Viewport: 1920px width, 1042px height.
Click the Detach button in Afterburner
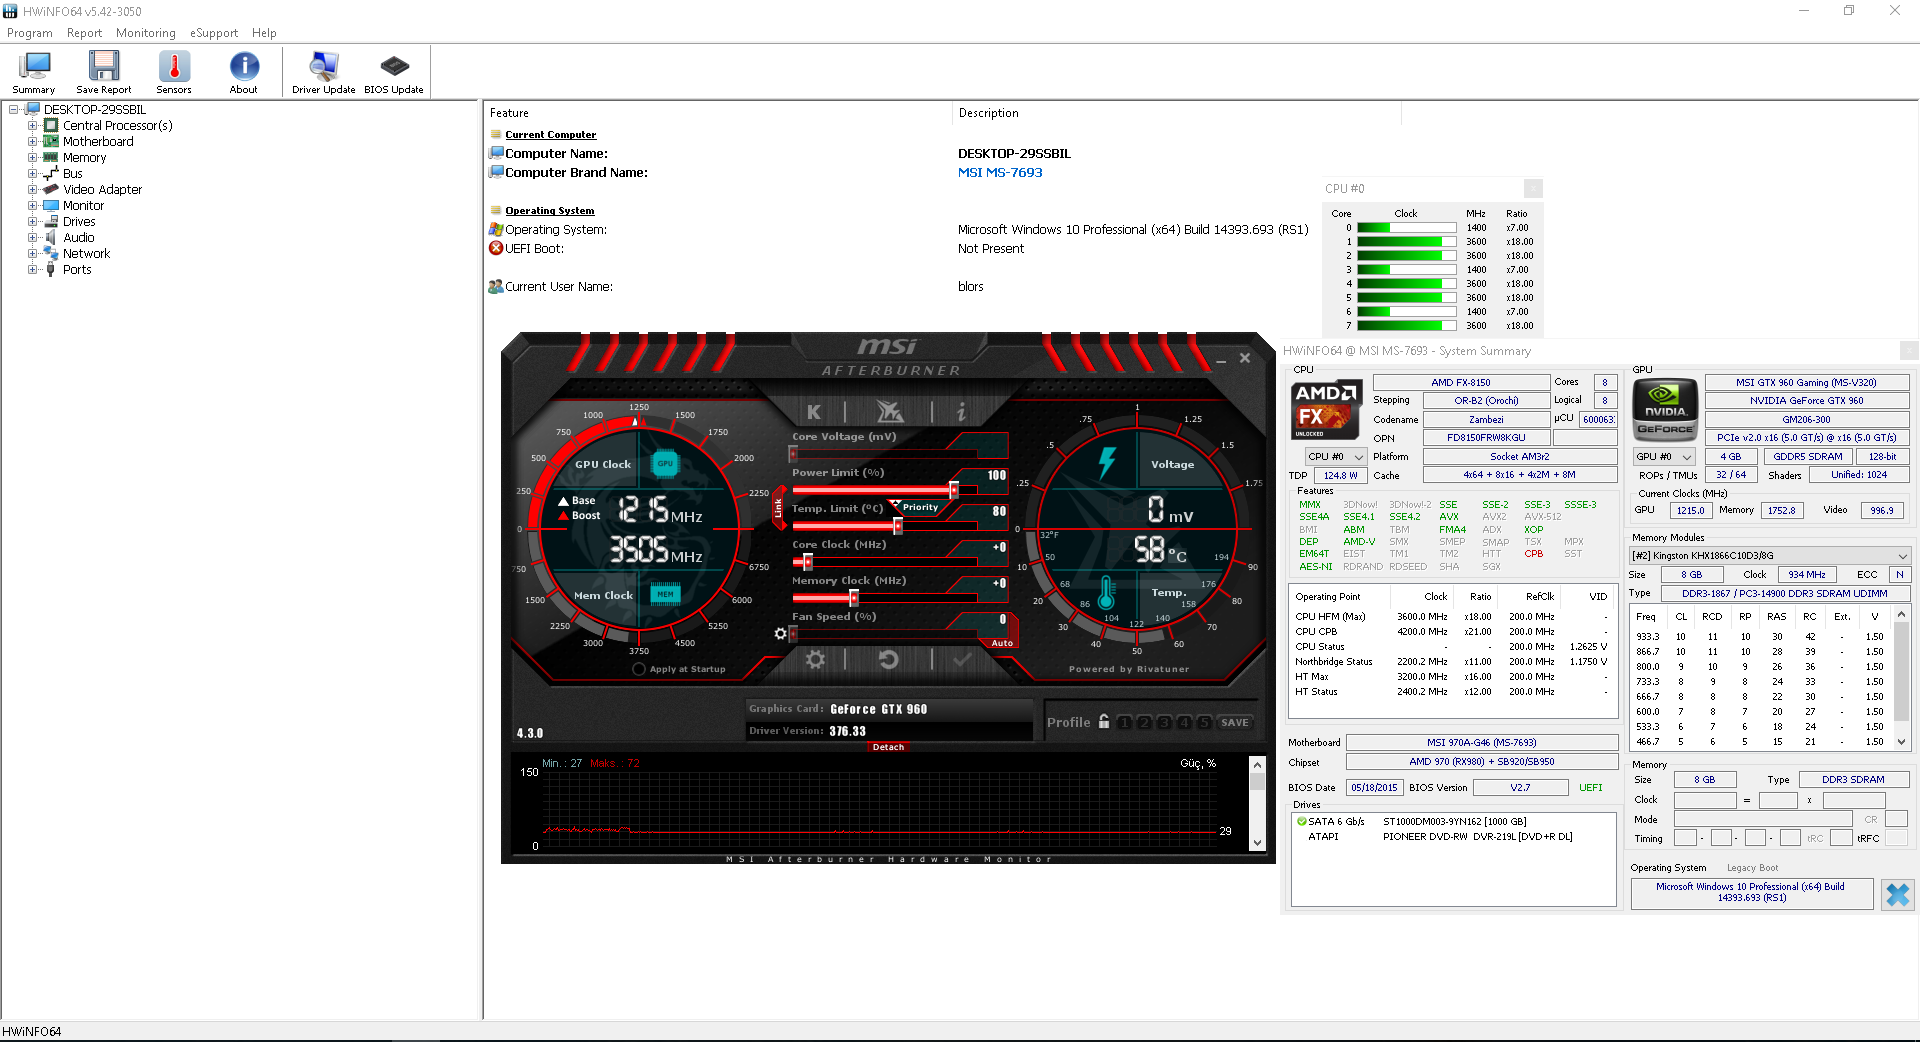point(888,747)
